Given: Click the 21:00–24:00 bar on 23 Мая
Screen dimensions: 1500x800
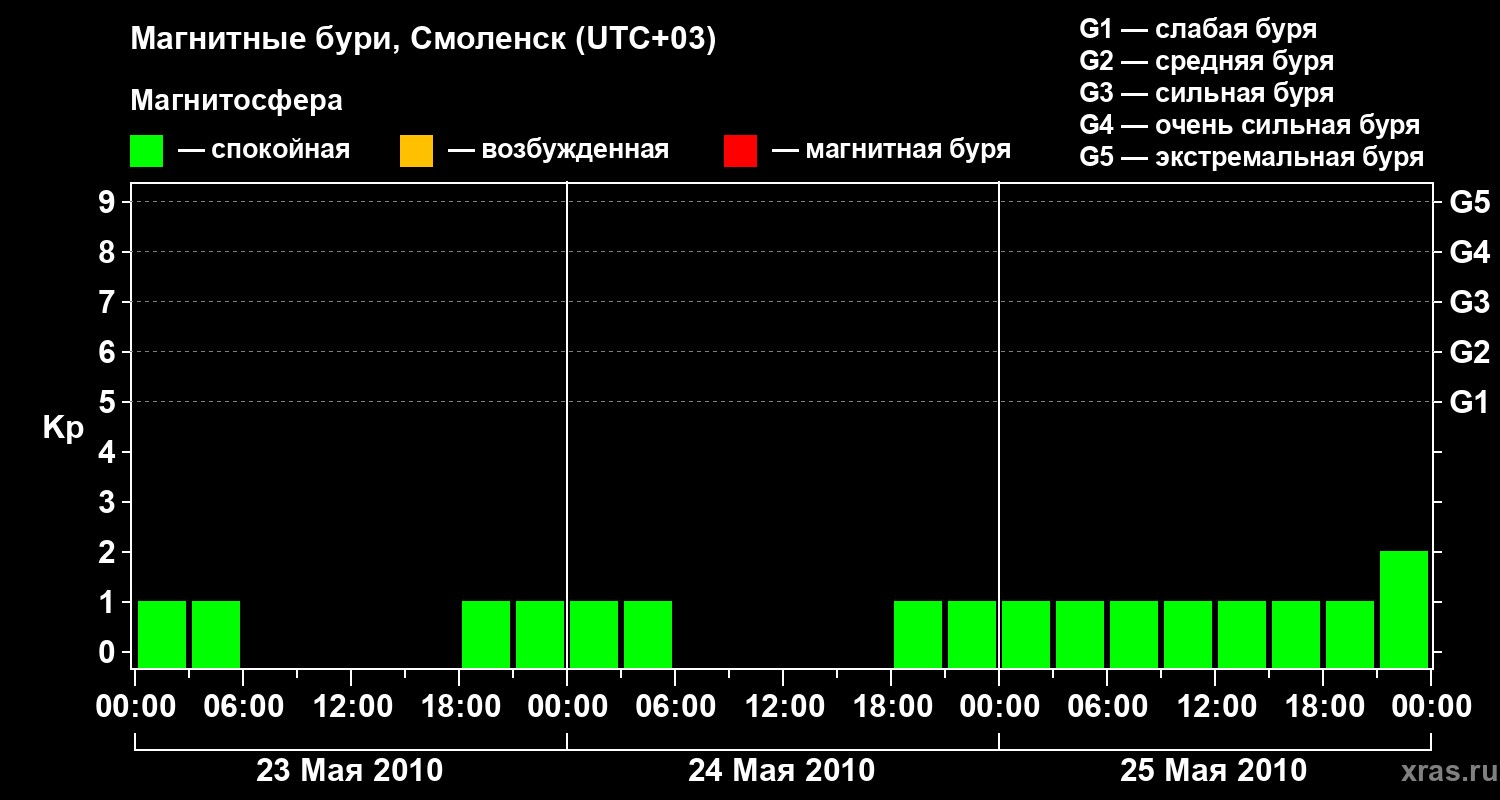Looking at the screenshot, I should pyautogui.click(x=540, y=634).
